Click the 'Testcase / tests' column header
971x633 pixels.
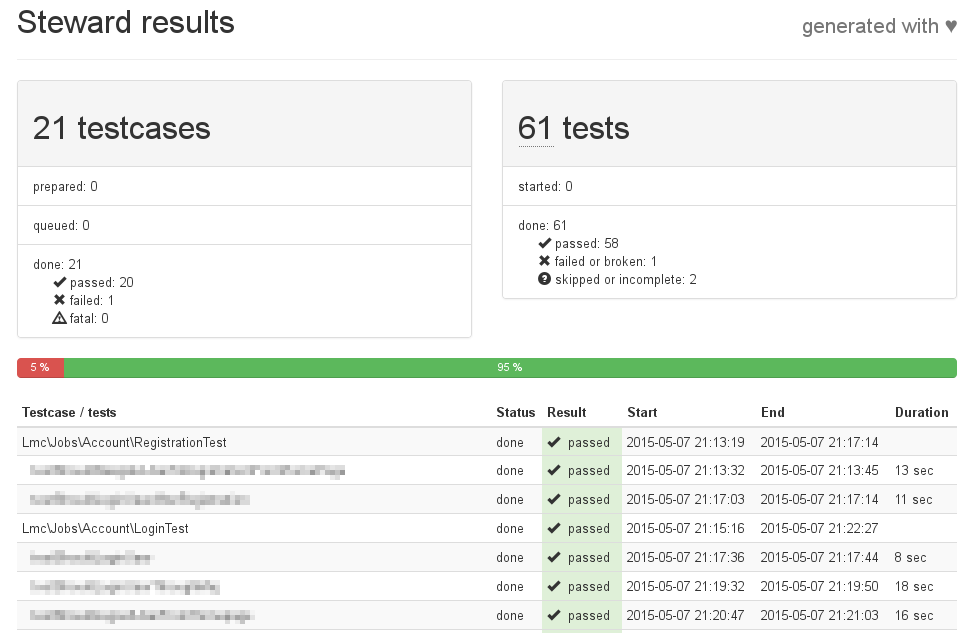(x=69, y=412)
